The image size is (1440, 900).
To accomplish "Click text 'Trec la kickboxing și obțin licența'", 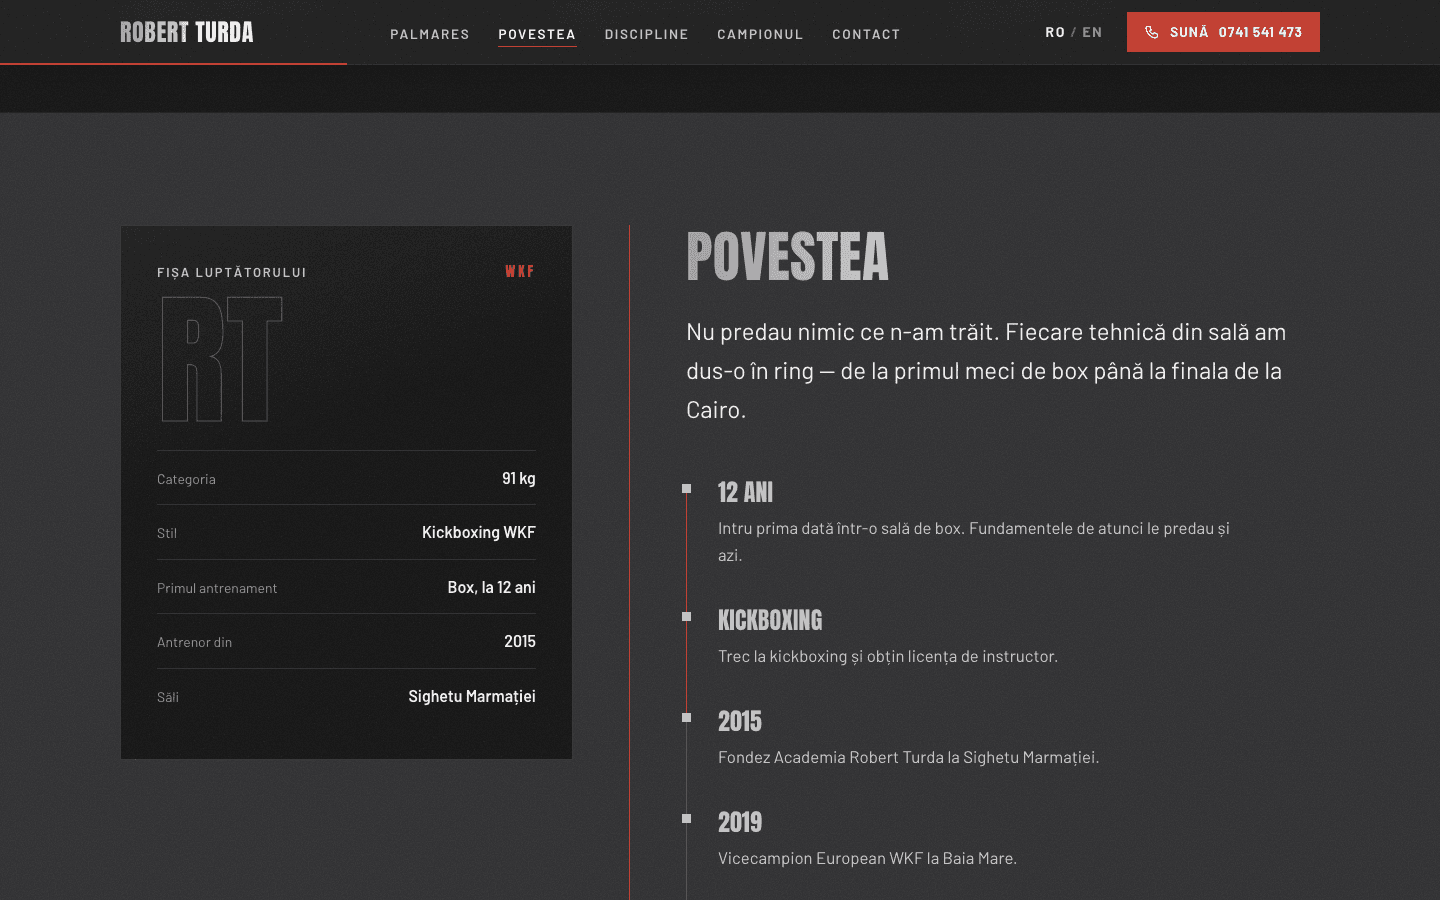I will [x=888, y=656].
